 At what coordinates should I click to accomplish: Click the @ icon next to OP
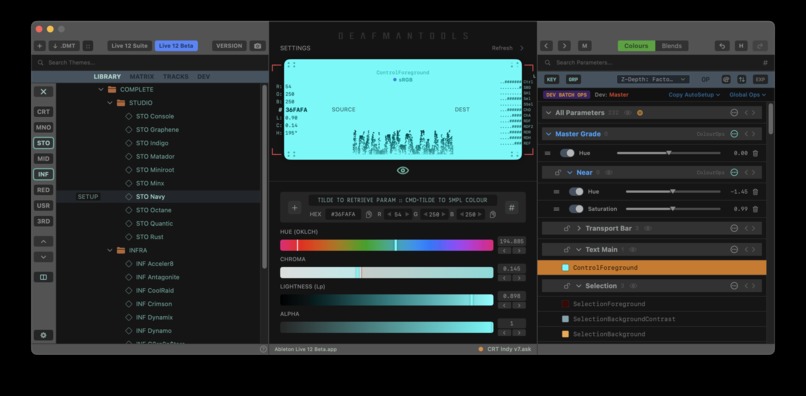tap(726, 79)
